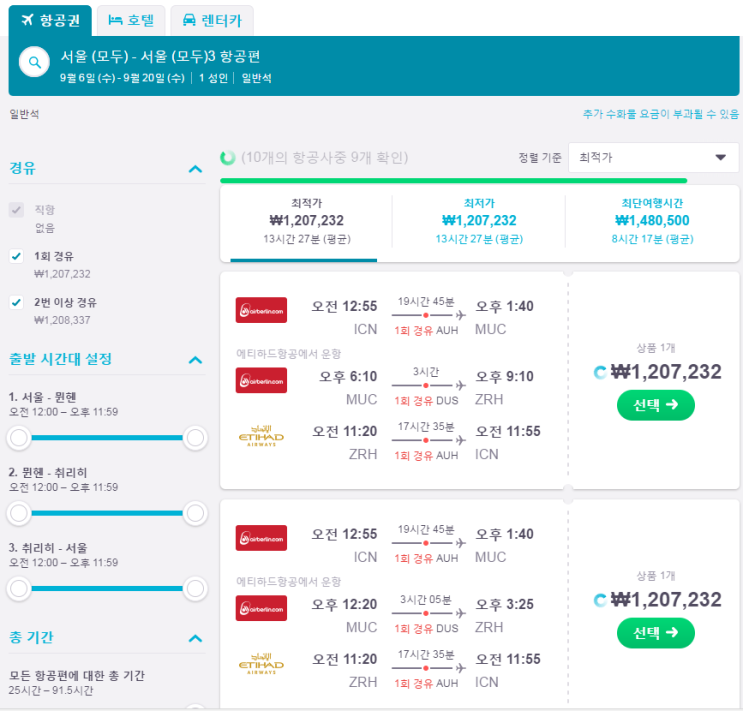Click the loading spinner beside airline count
Viewport: 743px width, 711px height.
[228, 158]
